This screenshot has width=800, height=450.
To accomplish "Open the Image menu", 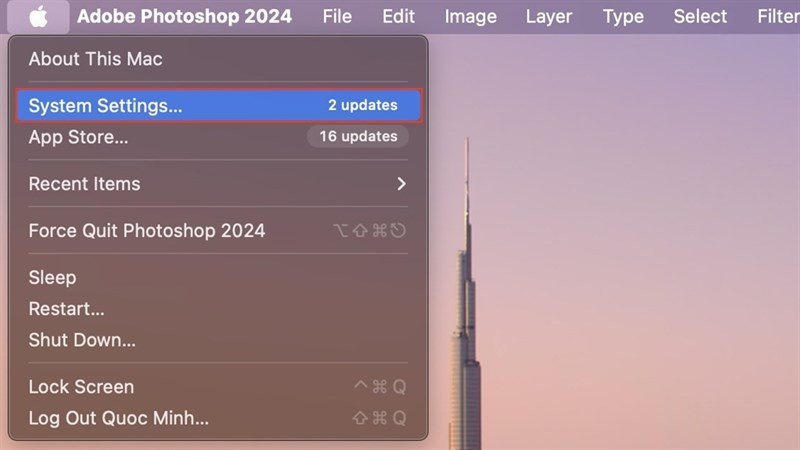I will click(470, 17).
